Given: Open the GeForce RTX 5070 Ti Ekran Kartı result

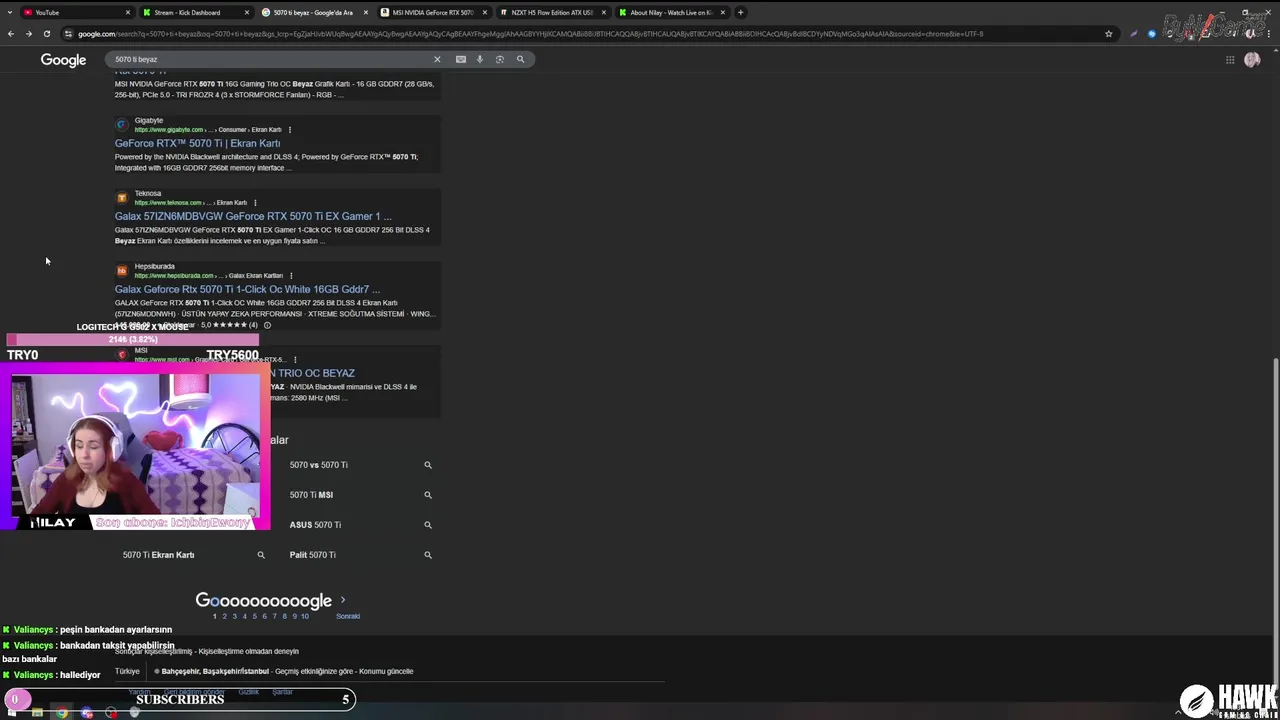Looking at the screenshot, I should point(197,143).
